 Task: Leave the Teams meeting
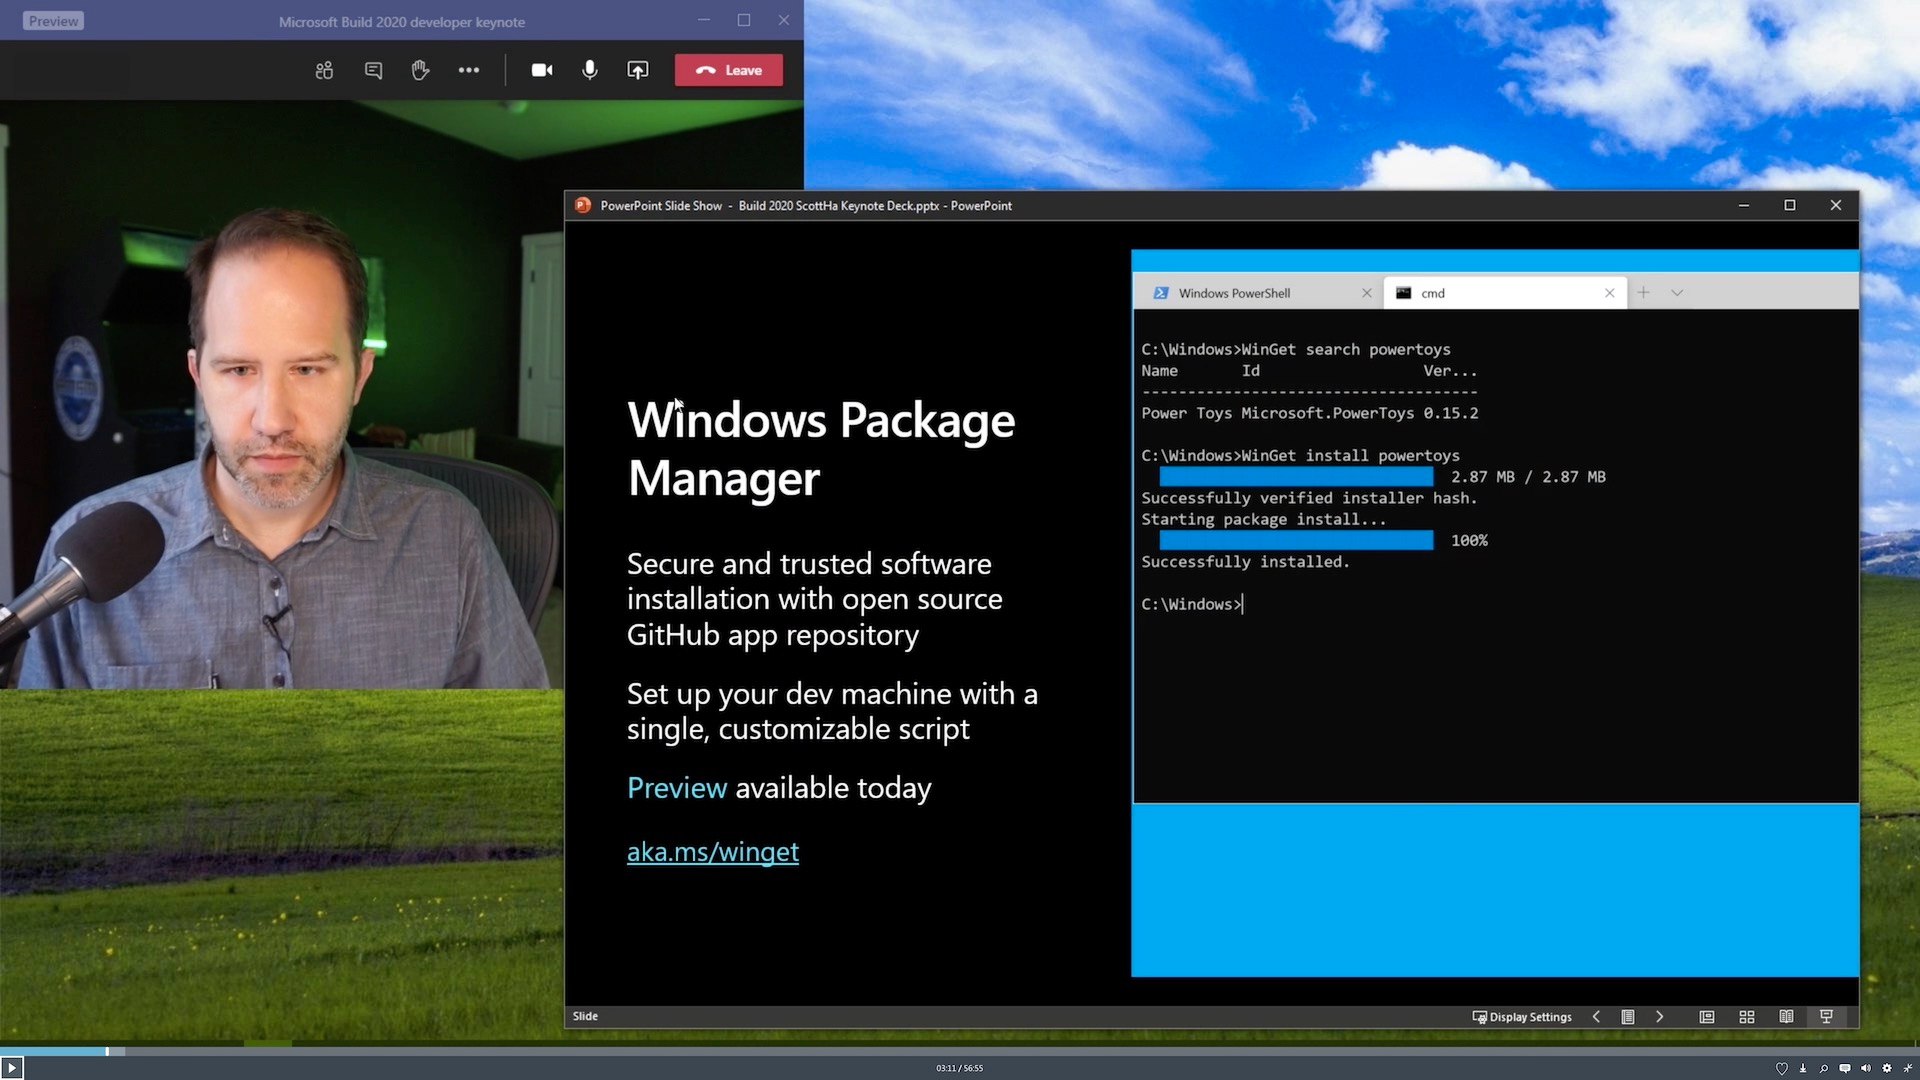point(728,70)
